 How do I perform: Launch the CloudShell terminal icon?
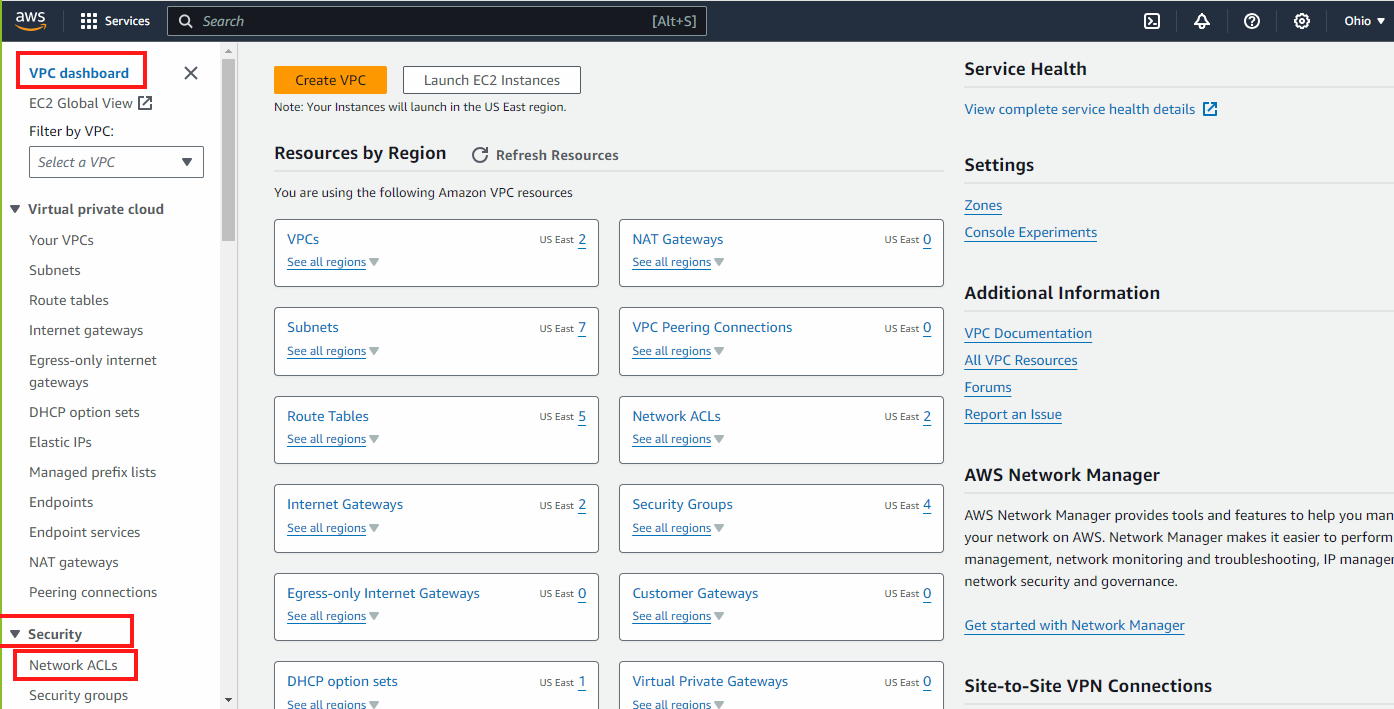(x=1152, y=21)
